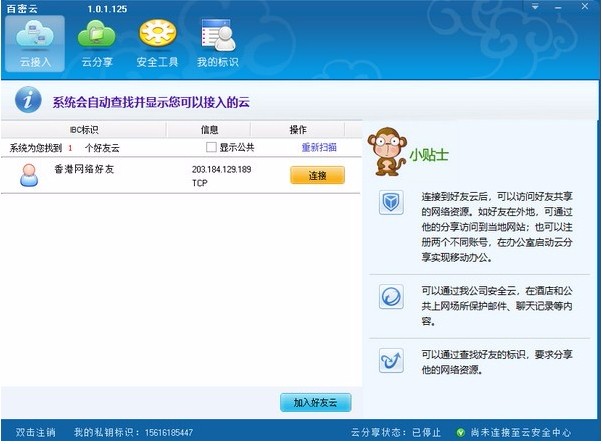Click the blue info icon
603x444 pixels.
28,100
